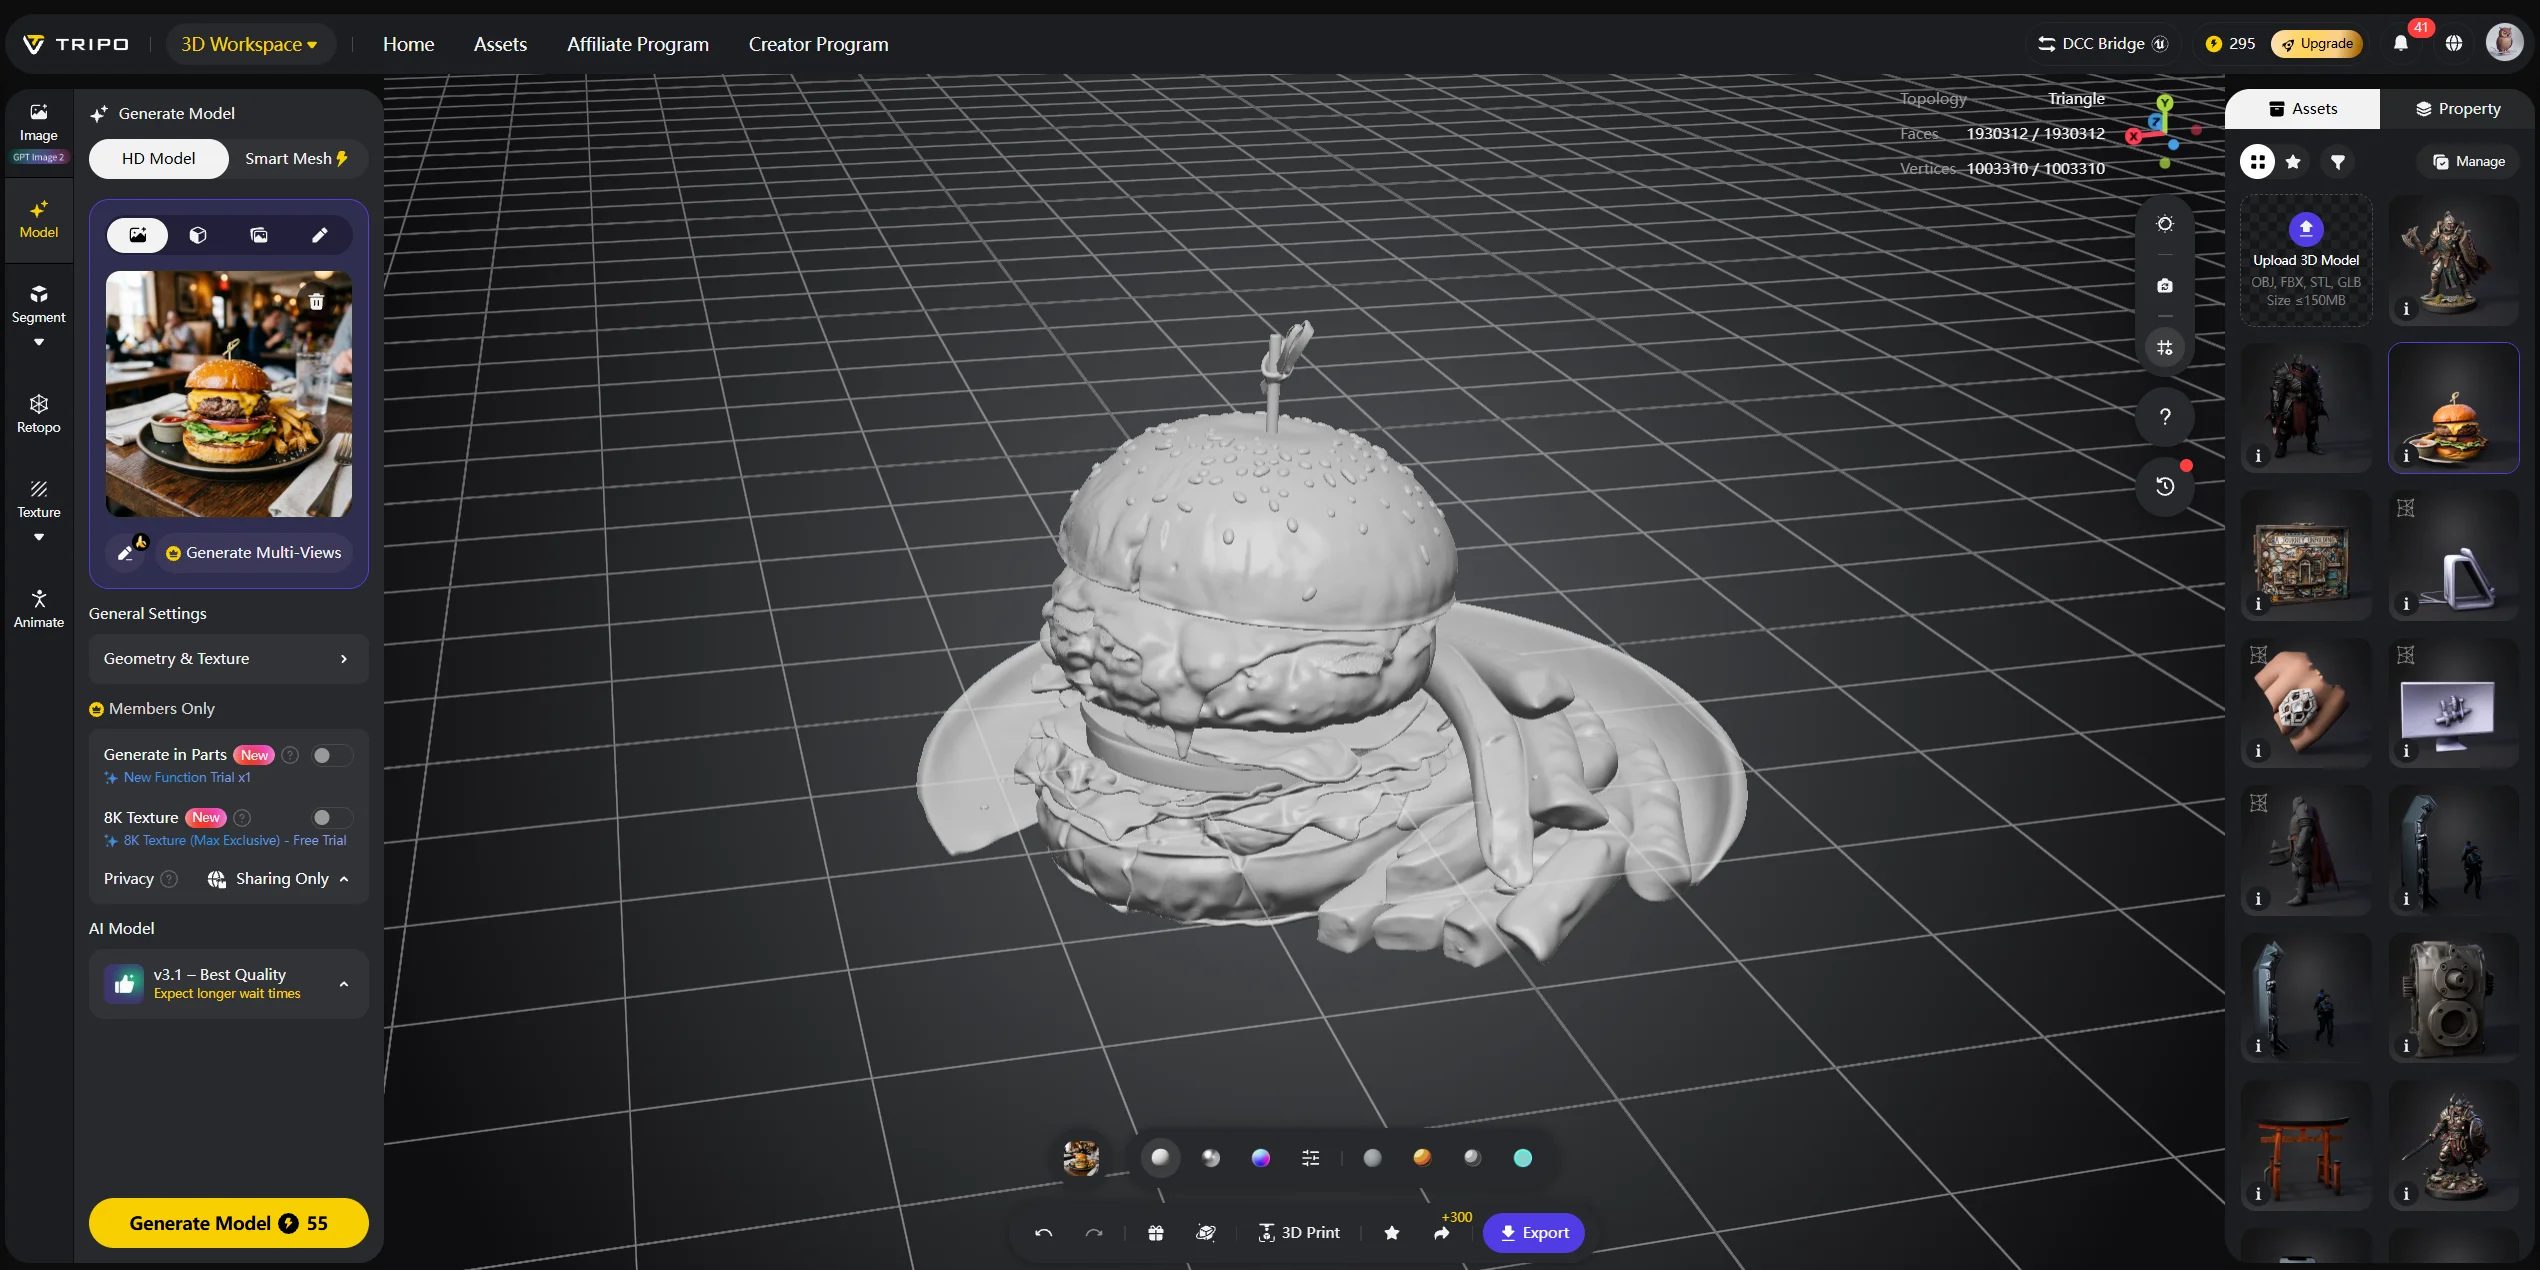Click the Generate Model 55 button

(229, 1223)
